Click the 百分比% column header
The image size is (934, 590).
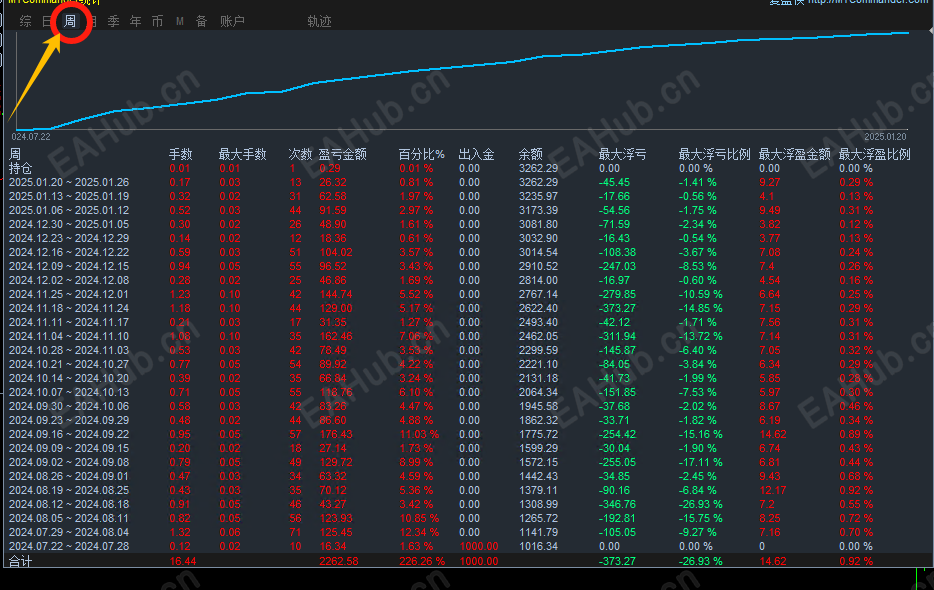point(422,154)
